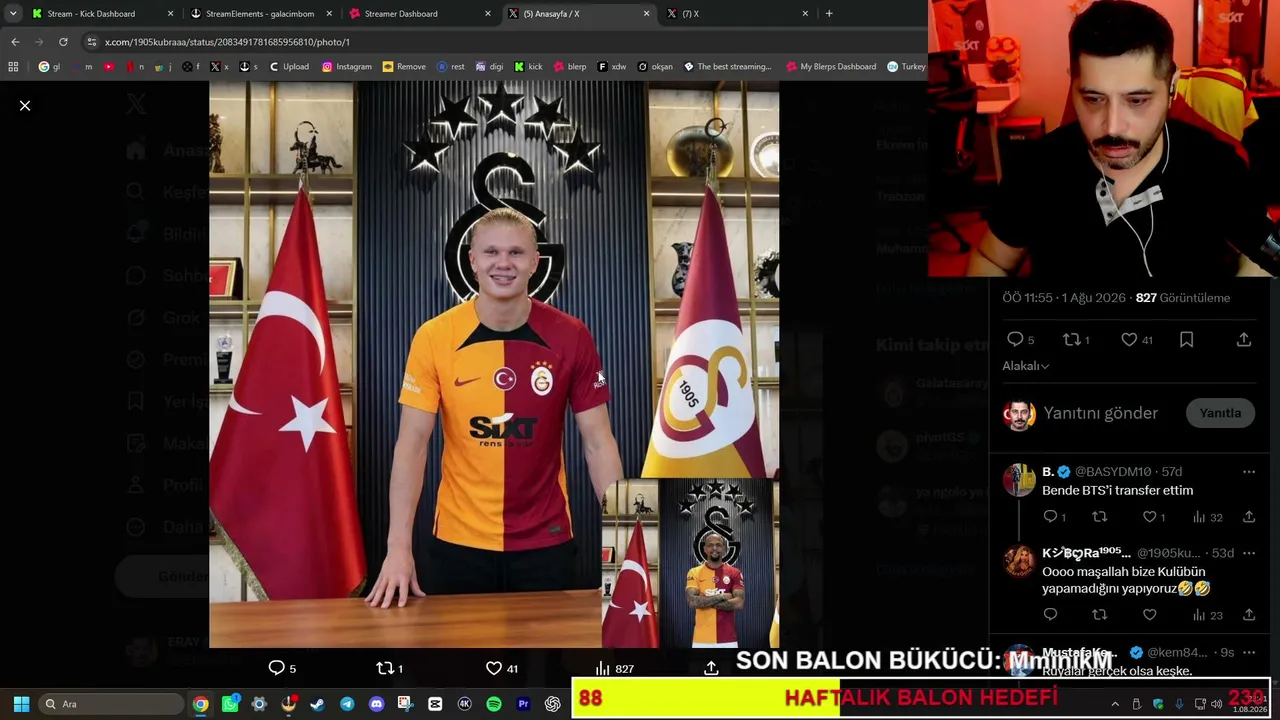Open view stats showing 827 below the photo
Screen dimensions: 1280x720
pos(614,668)
